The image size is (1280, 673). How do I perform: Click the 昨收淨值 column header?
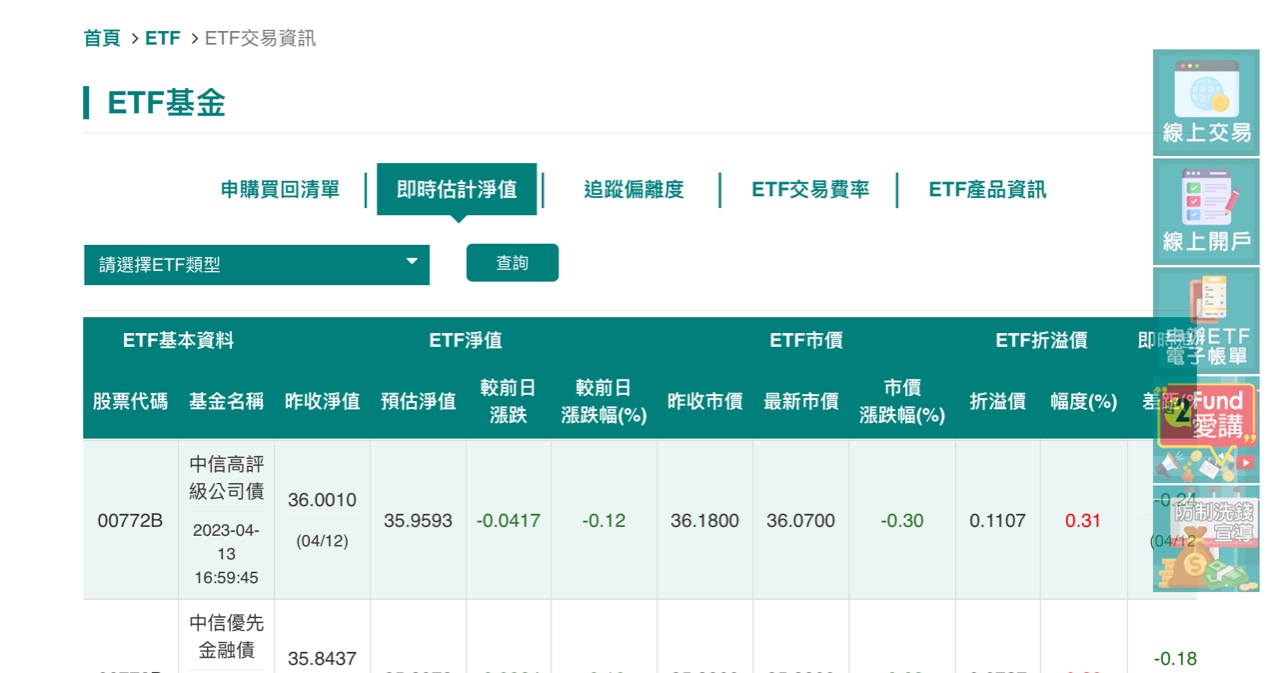[x=321, y=400]
